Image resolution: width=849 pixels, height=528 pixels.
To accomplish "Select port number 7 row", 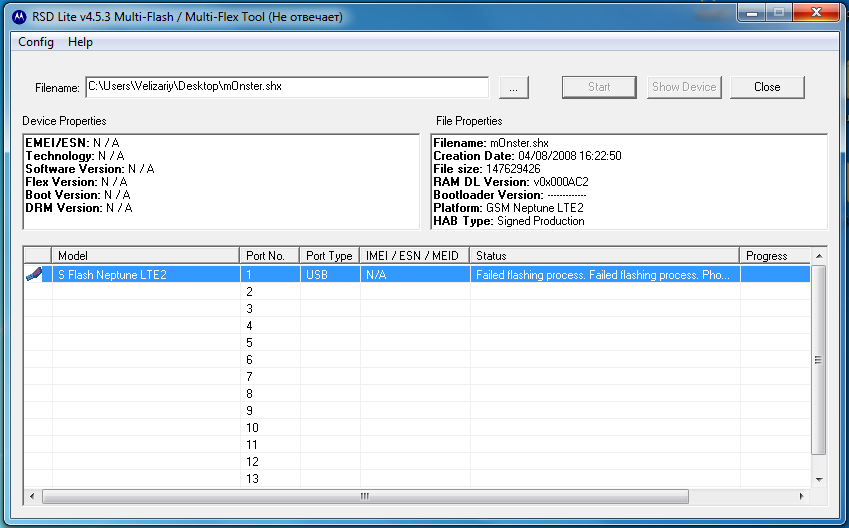I will (417, 376).
